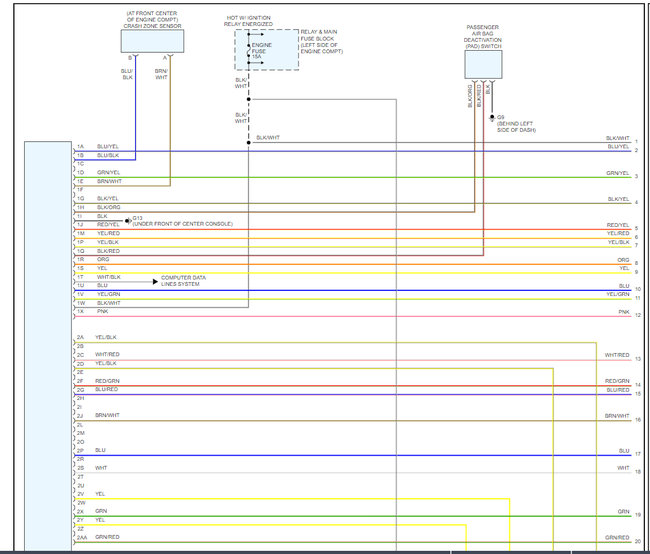Click pin label 1W
650x554 pixels.
[x=80, y=303]
